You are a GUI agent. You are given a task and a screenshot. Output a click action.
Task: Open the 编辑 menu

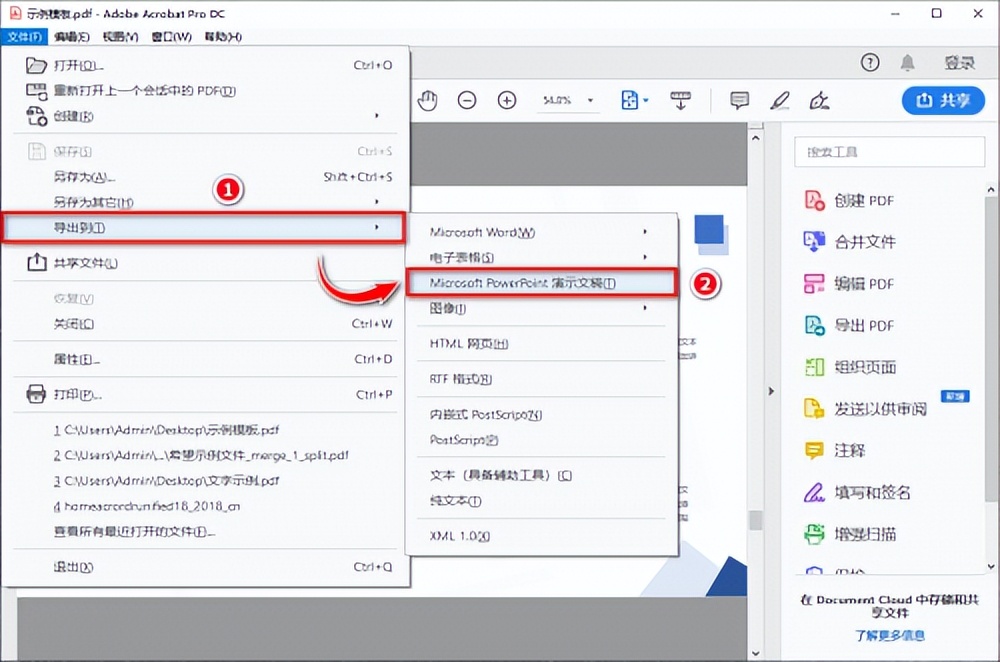pos(65,36)
